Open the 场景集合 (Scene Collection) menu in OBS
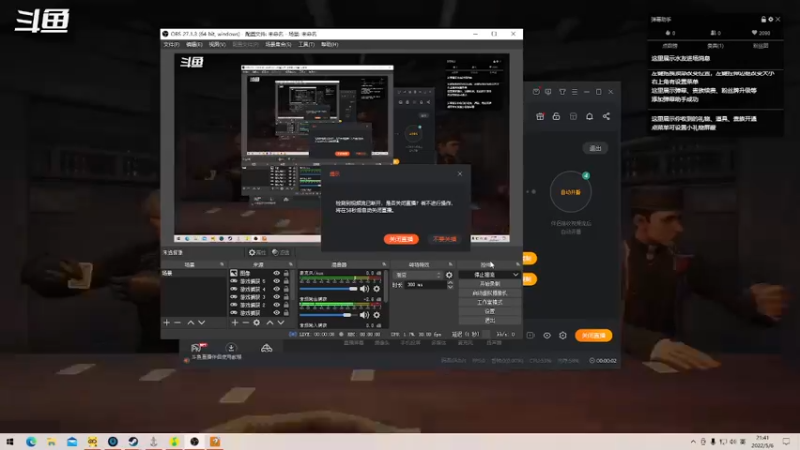This screenshot has height=450, width=800. pyautogui.click(x=278, y=44)
